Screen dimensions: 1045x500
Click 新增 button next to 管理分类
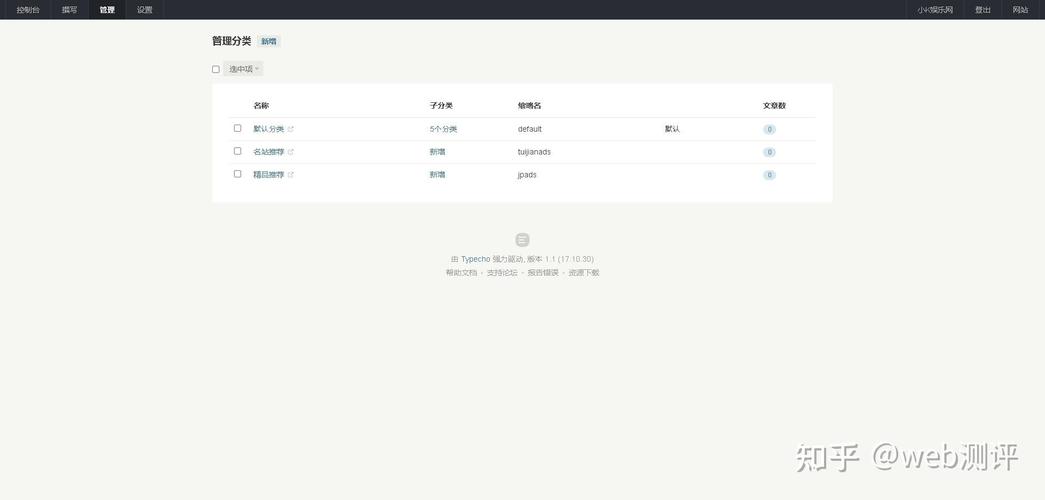(x=269, y=42)
